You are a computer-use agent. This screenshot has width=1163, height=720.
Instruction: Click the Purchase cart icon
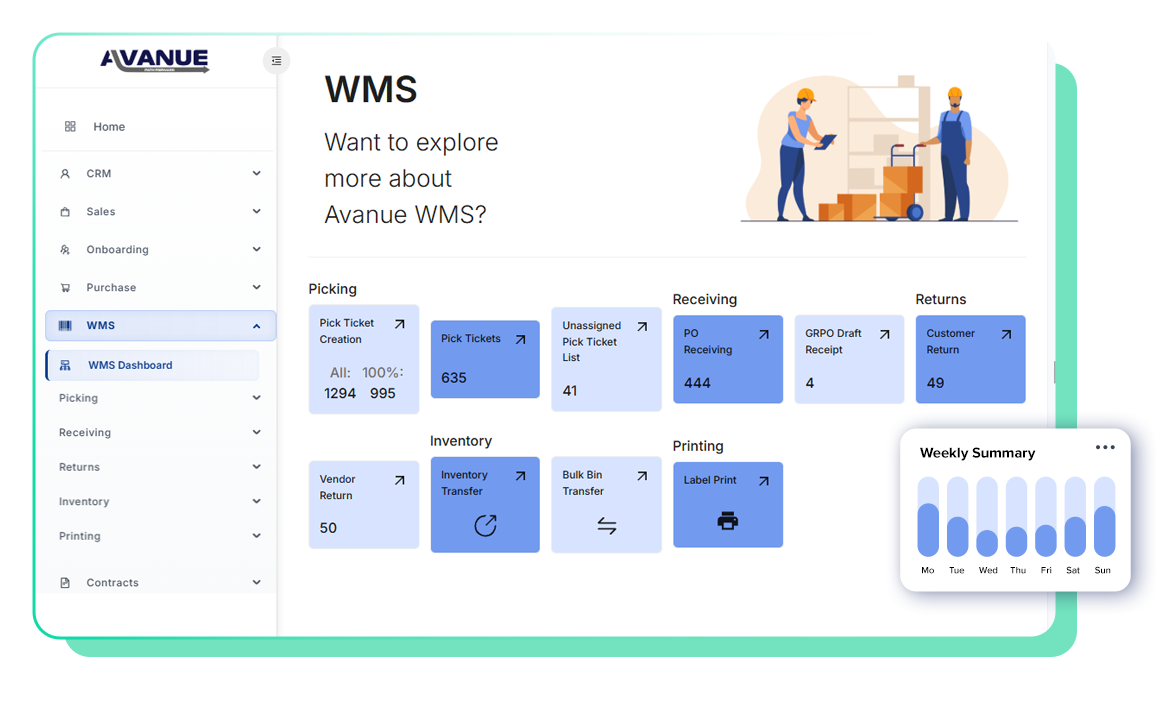coord(65,288)
